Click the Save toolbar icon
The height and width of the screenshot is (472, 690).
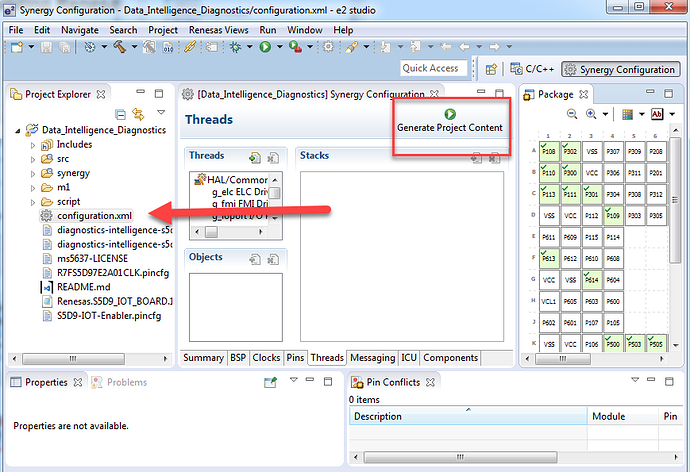[x=46, y=47]
